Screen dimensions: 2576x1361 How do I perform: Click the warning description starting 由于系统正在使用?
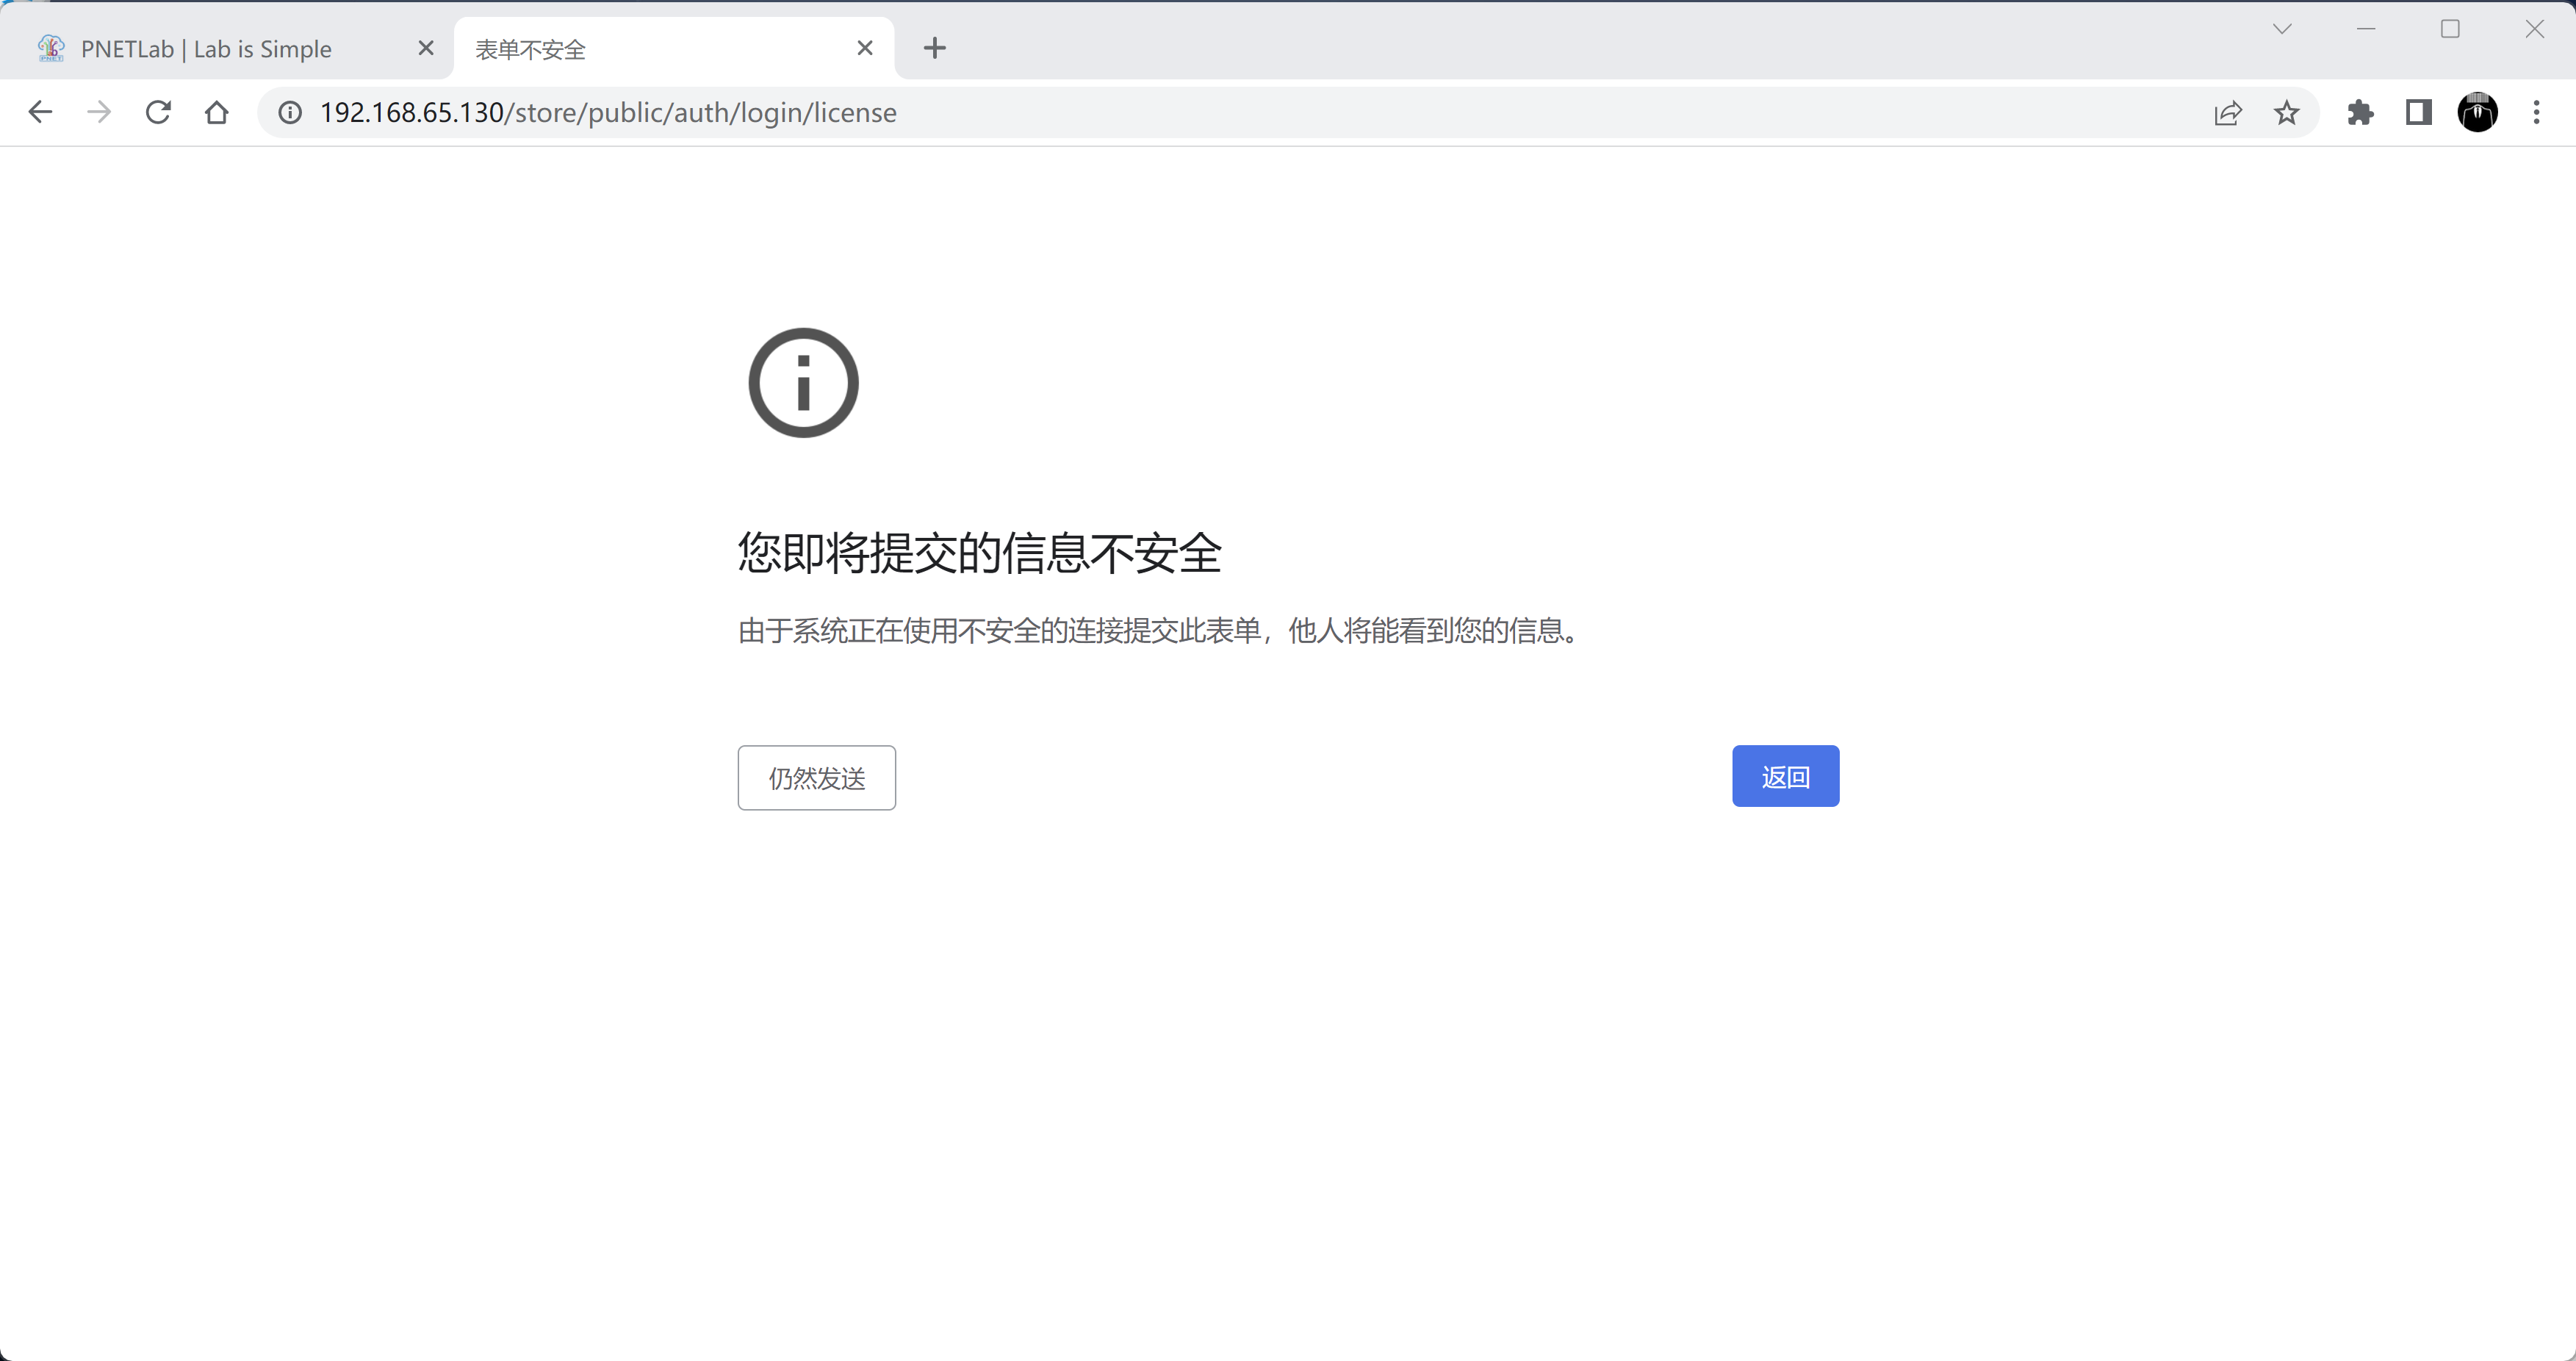pos(1160,631)
